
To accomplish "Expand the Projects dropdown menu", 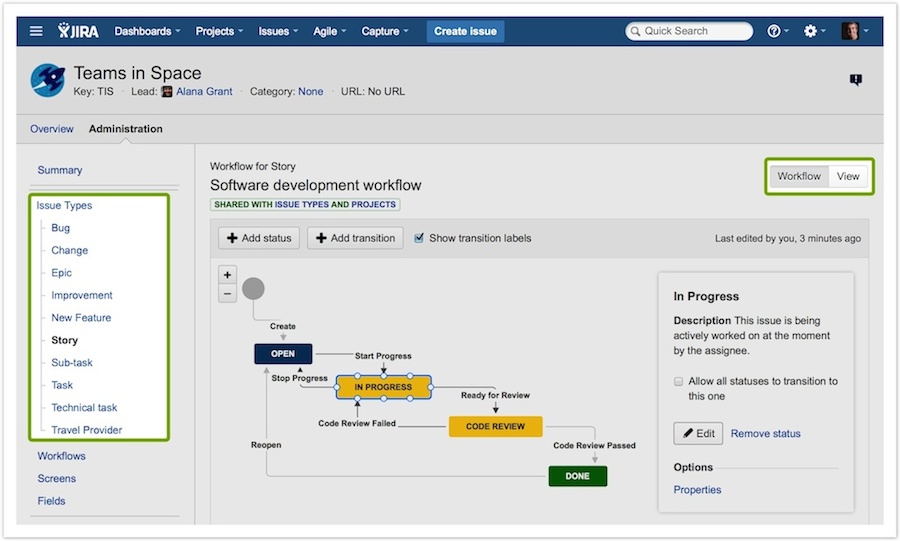I will tap(220, 31).
